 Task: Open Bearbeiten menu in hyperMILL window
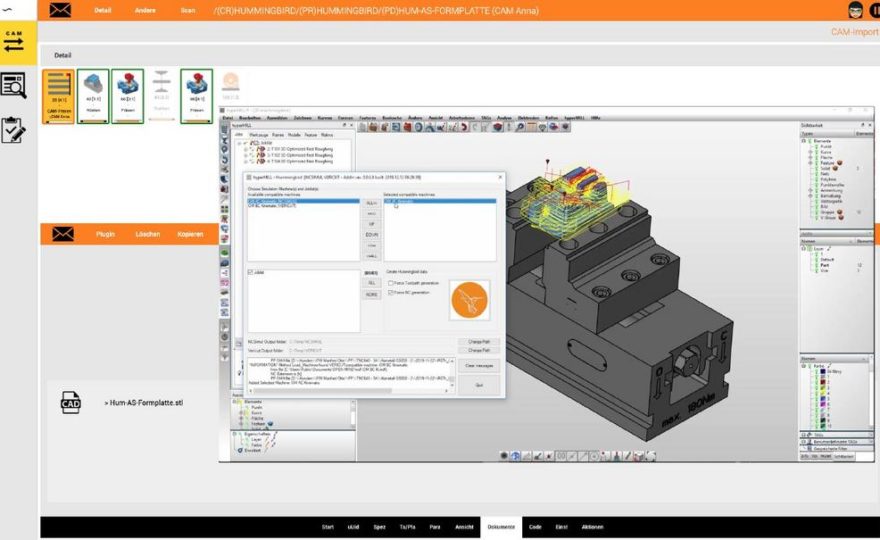tap(250, 118)
